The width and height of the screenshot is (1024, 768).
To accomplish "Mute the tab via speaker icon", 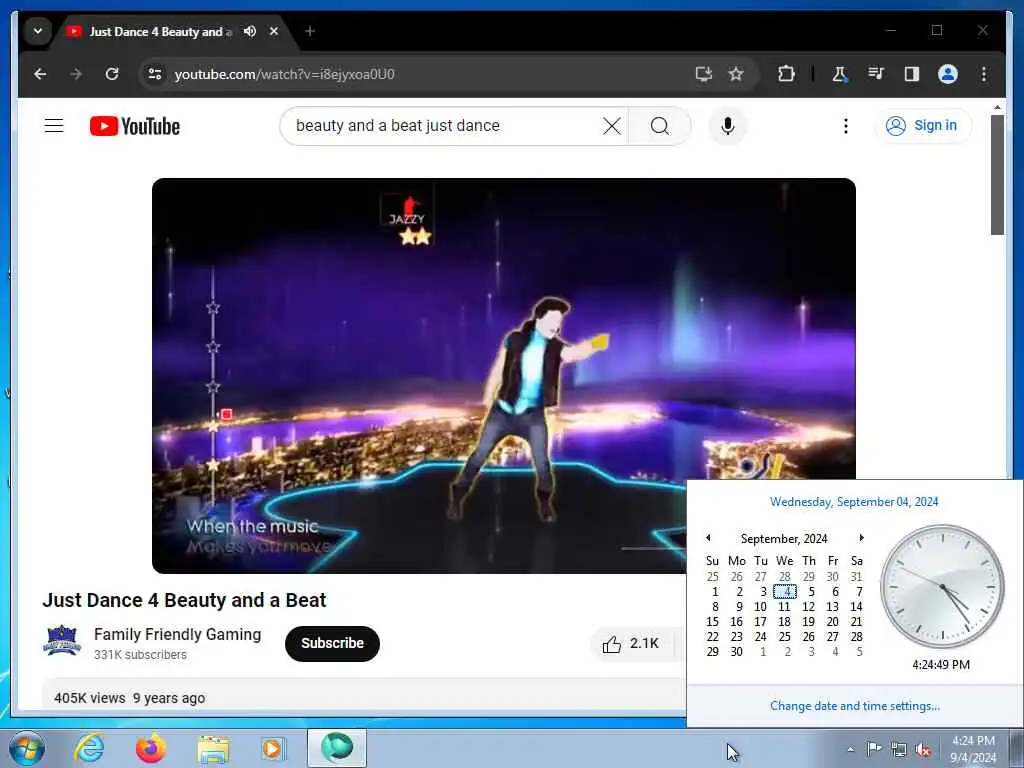I will tap(249, 31).
